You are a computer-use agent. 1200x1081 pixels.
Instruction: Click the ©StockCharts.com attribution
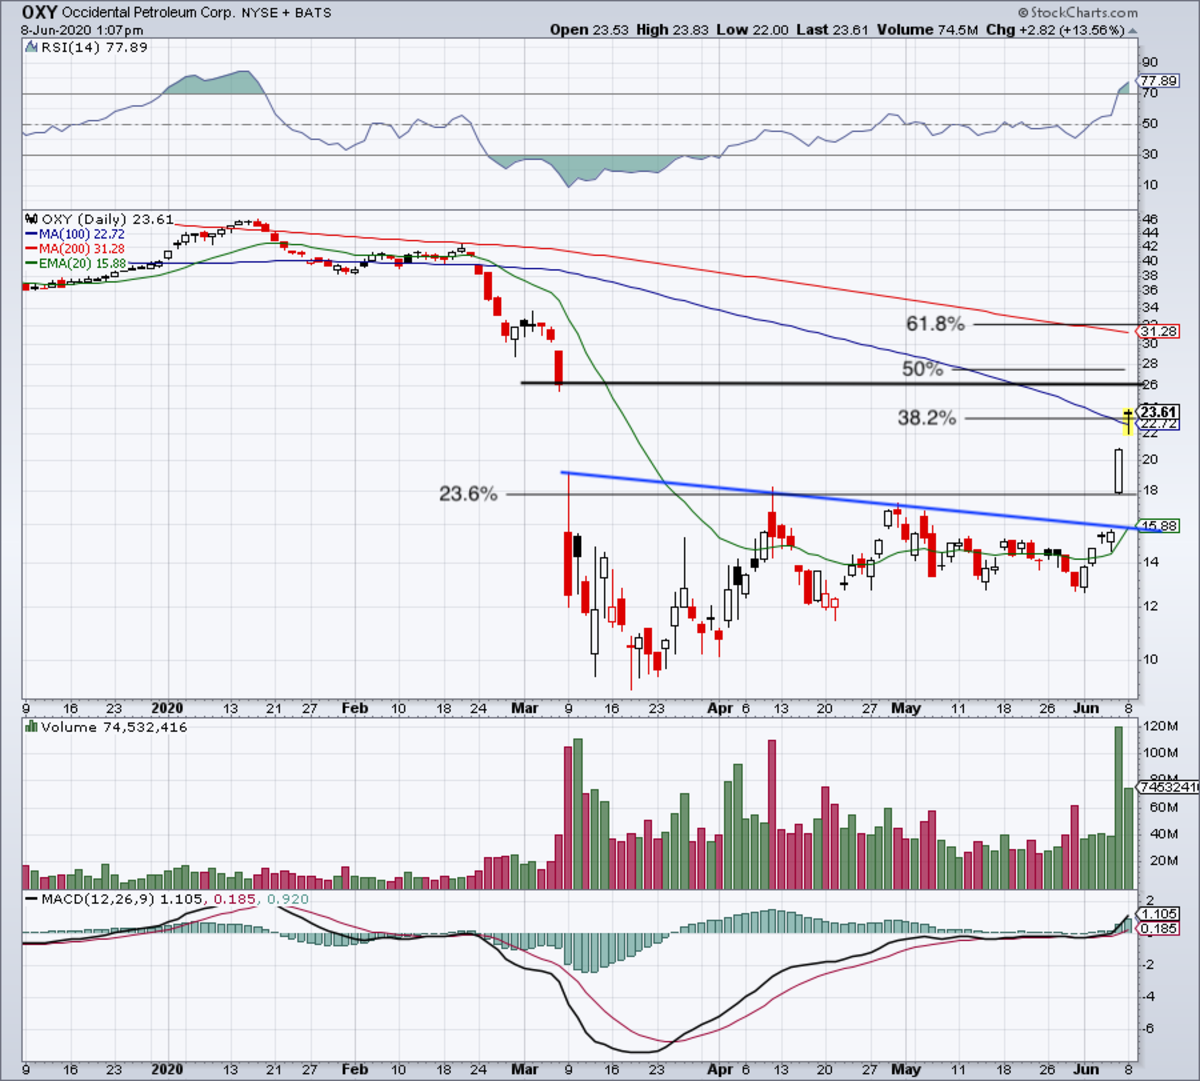pos(1078,13)
